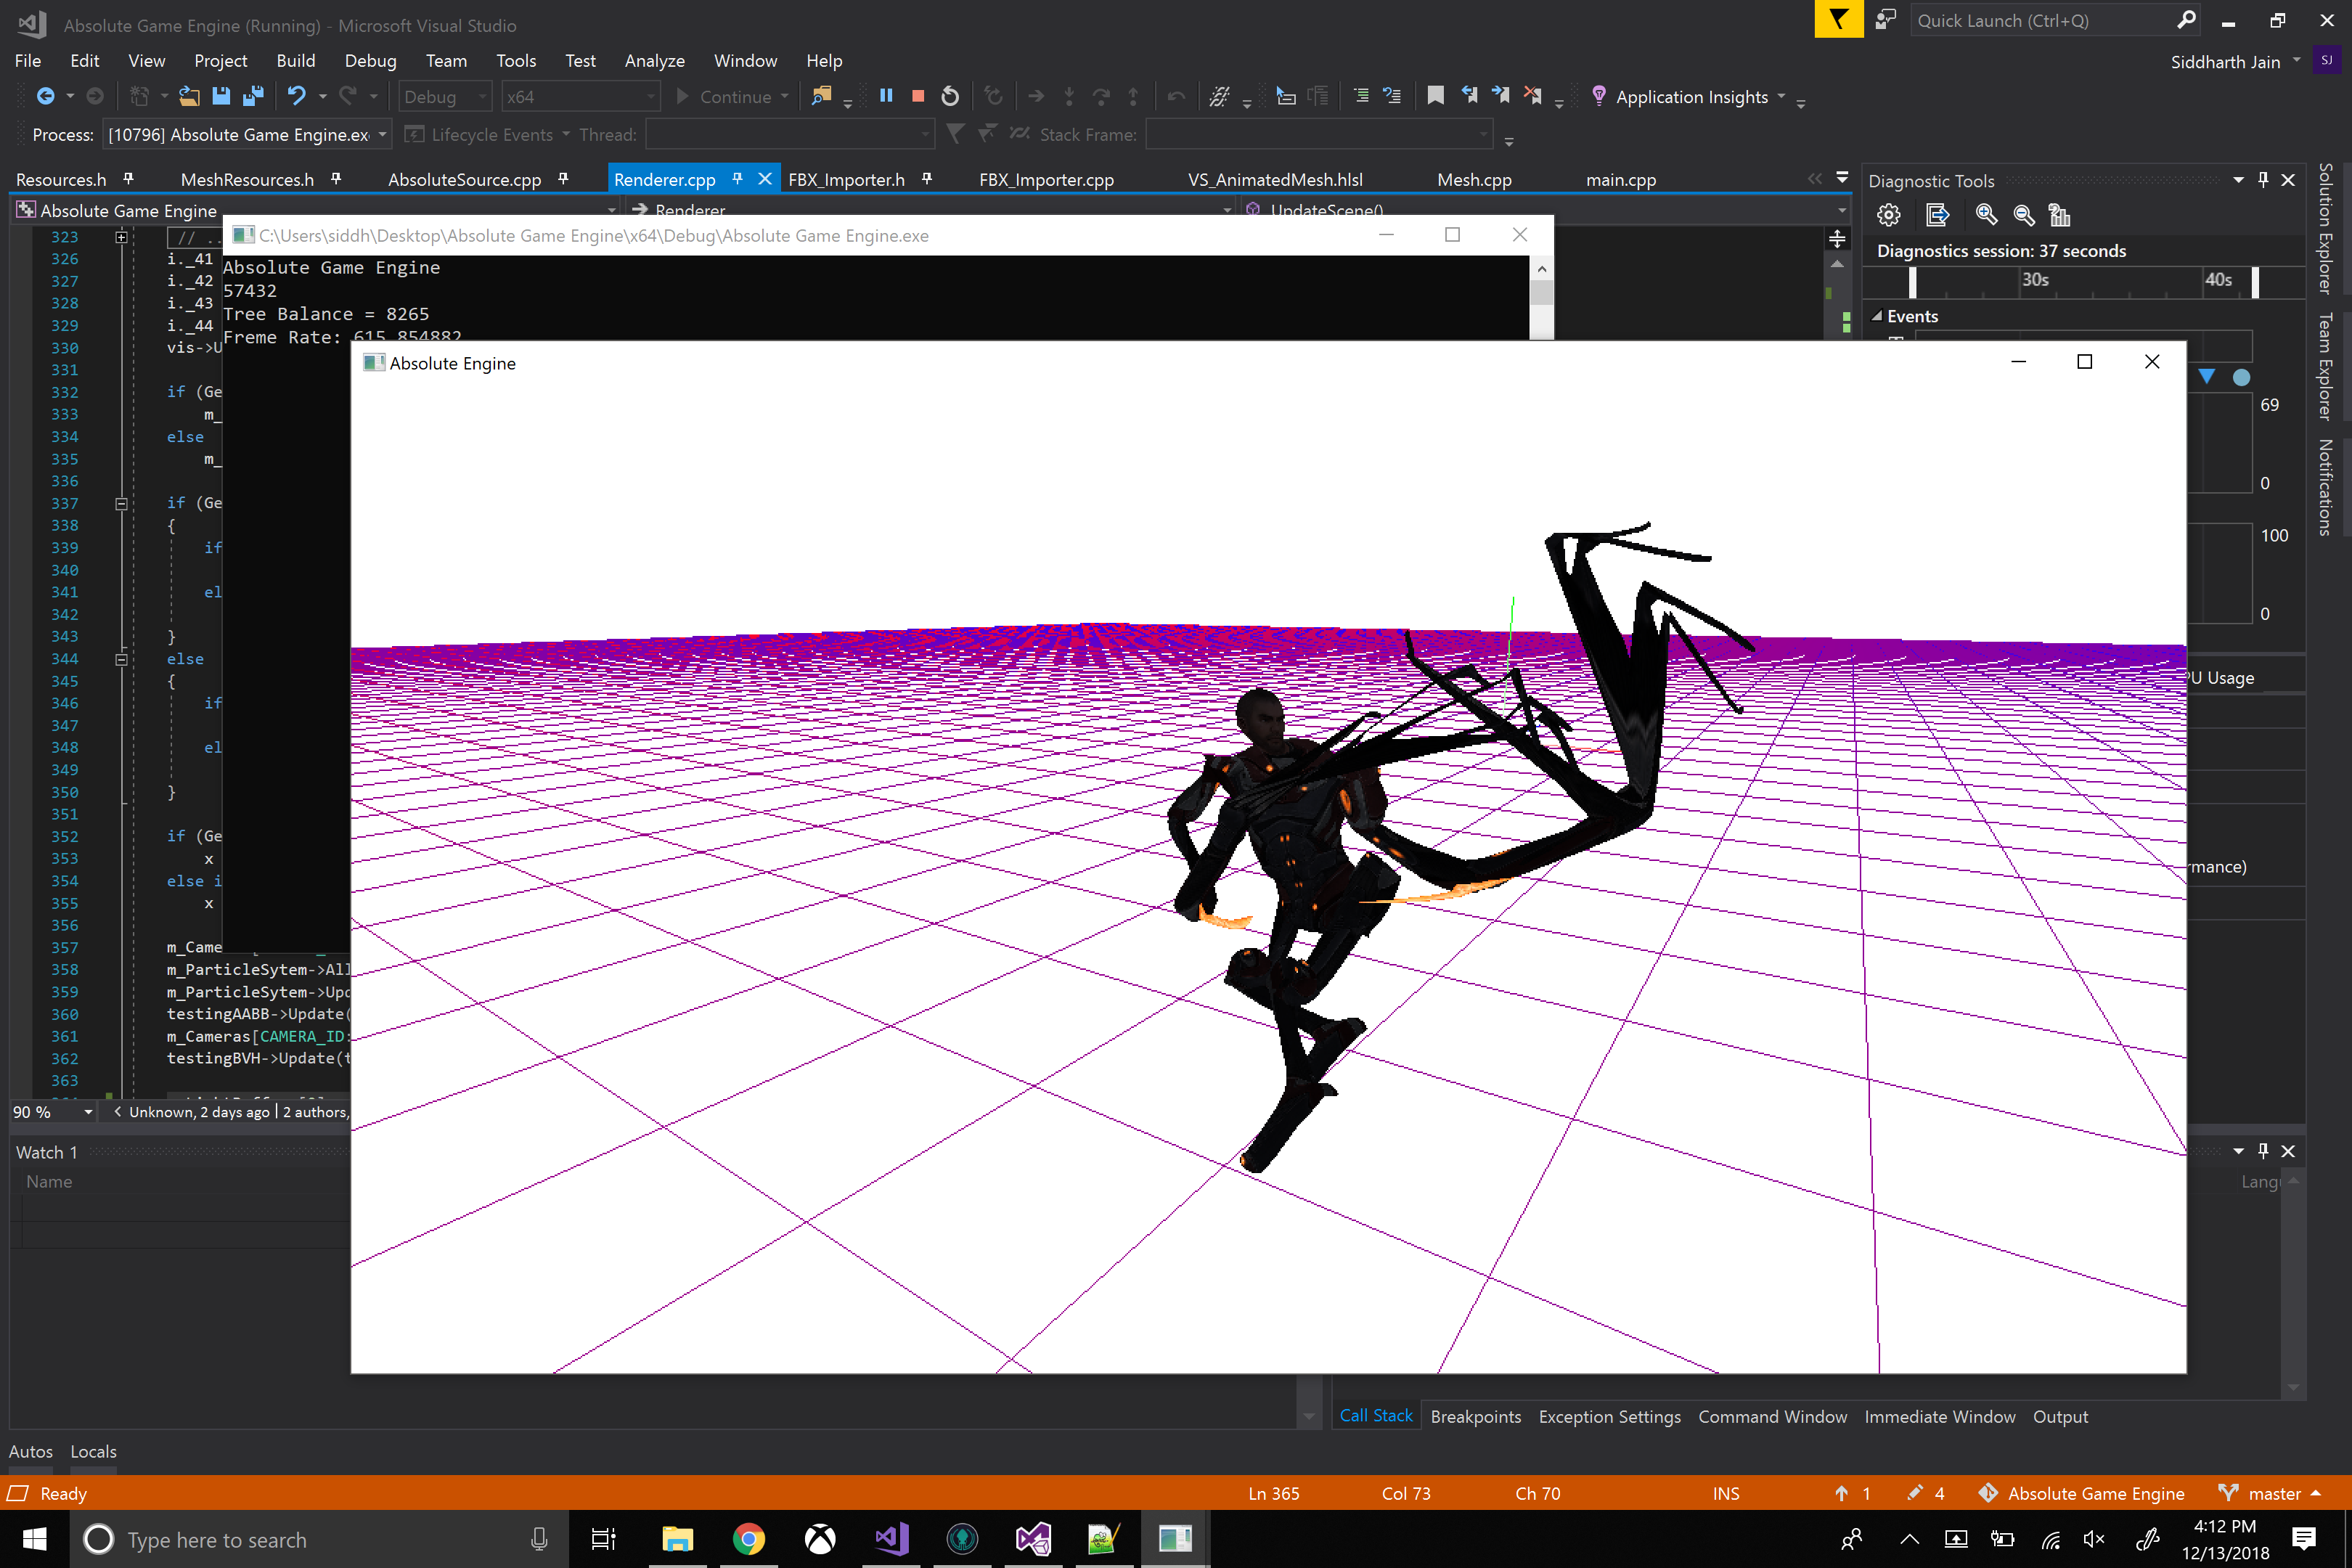This screenshot has width=2352, height=1568.
Task: Click the Application Insights lightbulb icon
Action: (1599, 96)
